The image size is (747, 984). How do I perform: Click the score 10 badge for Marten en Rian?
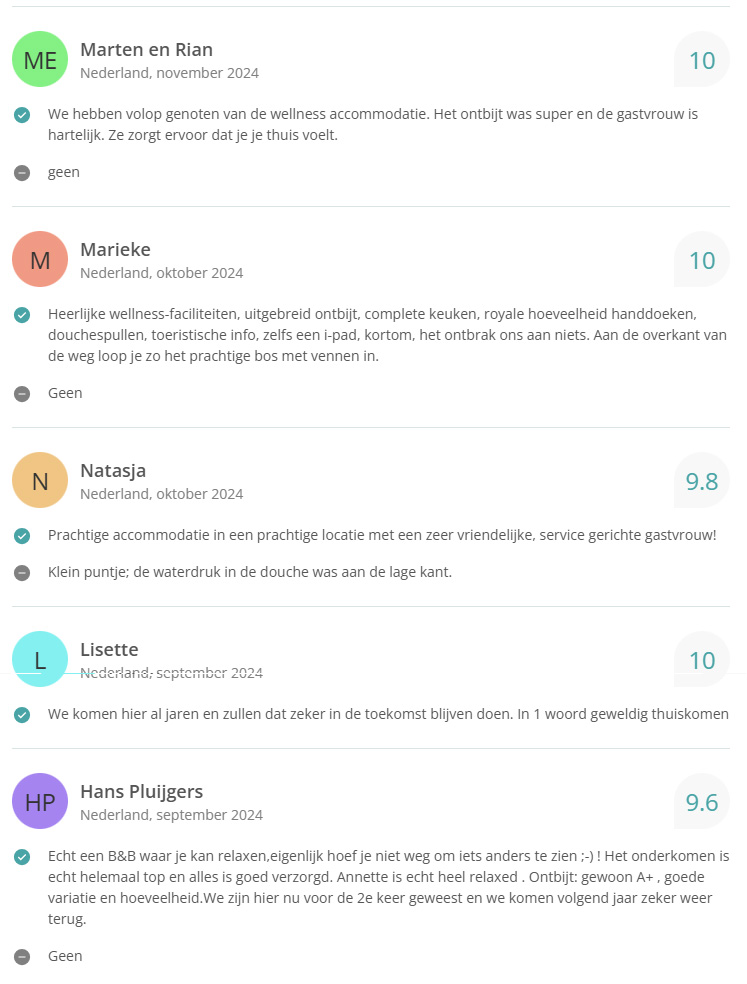(702, 60)
